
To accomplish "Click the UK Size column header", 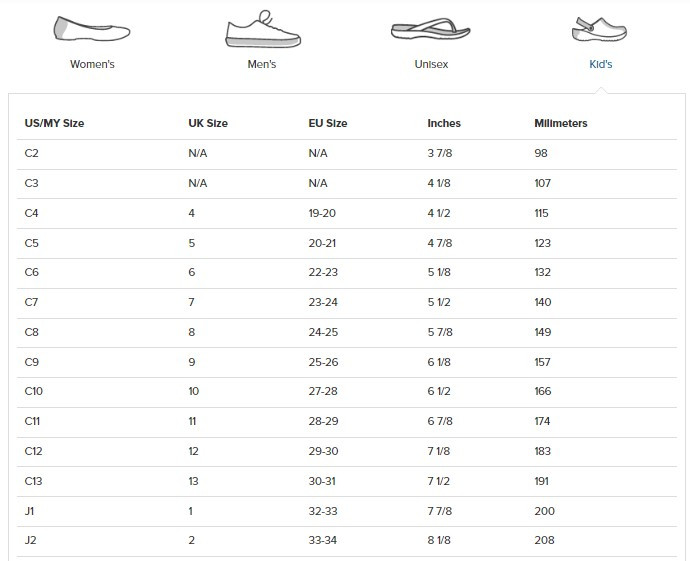I will point(208,124).
